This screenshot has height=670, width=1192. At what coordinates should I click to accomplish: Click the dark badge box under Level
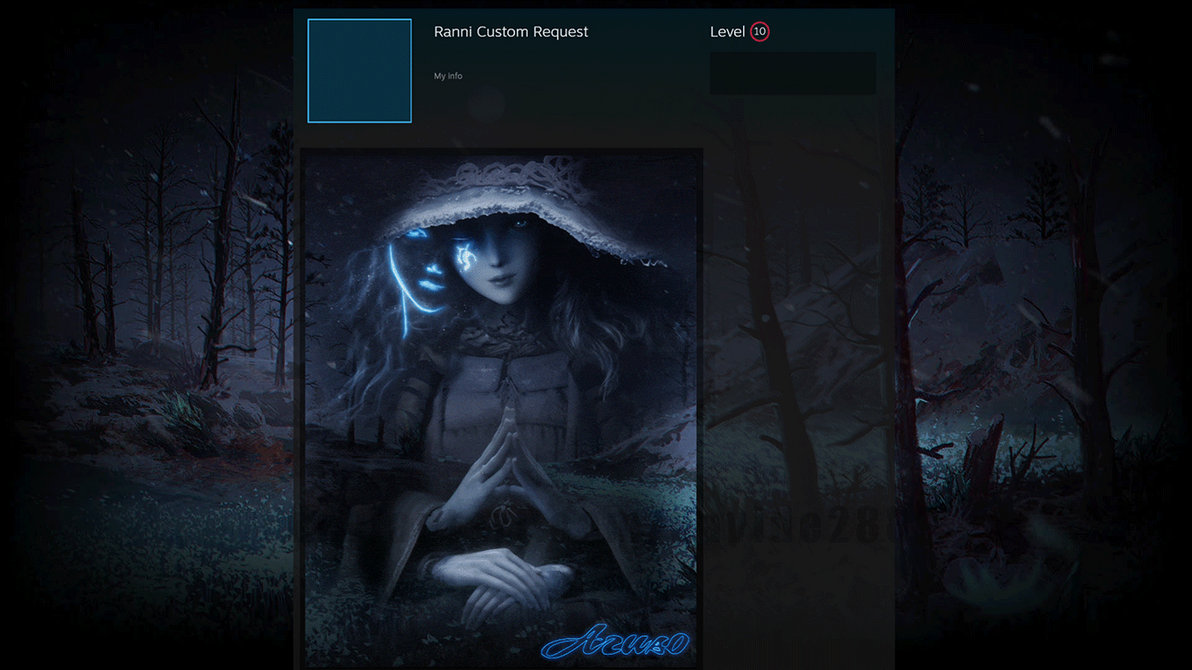point(792,73)
